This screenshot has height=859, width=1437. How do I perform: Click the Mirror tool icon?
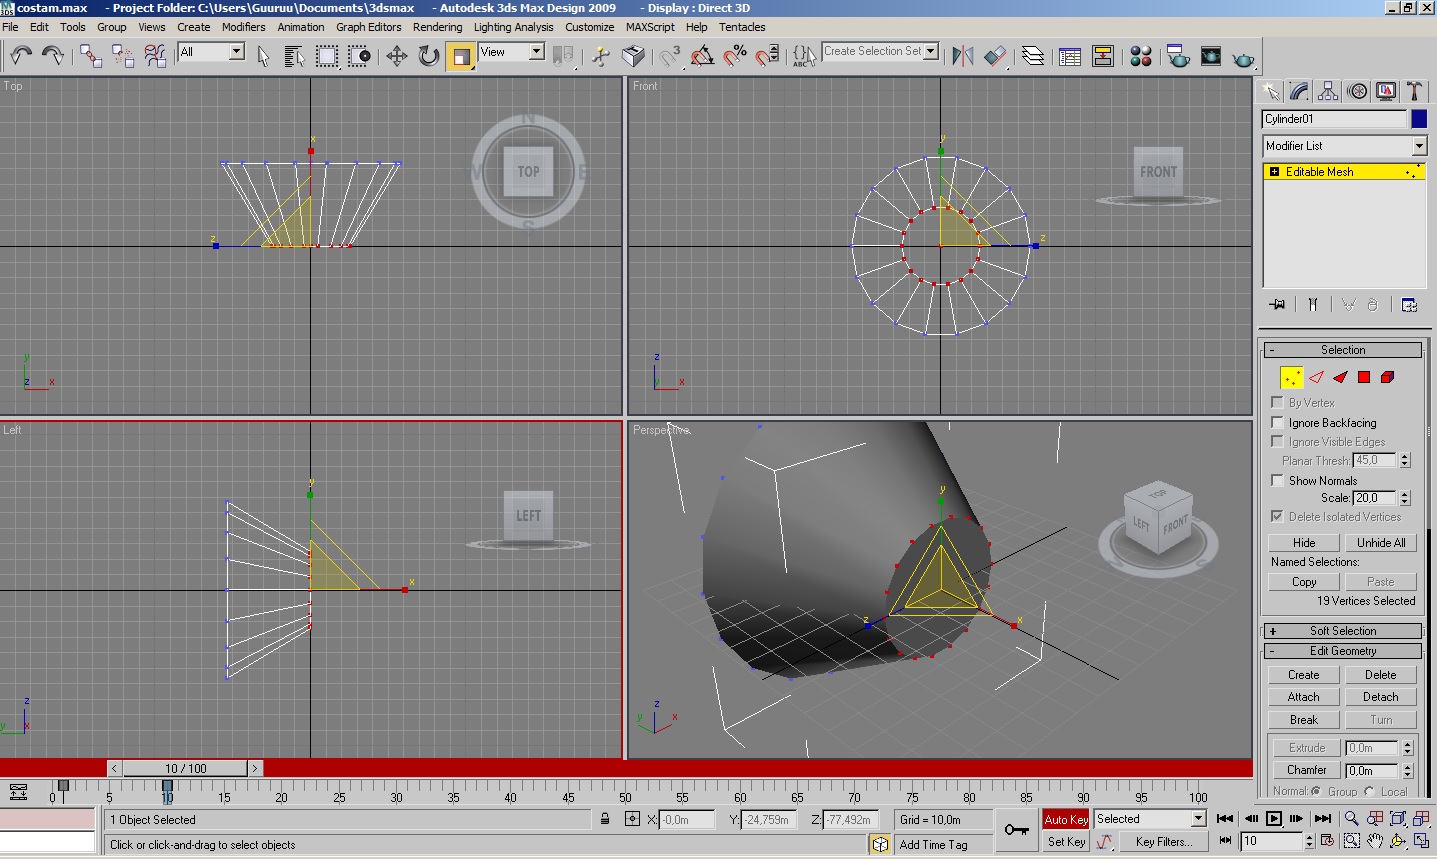(x=963, y=56)
